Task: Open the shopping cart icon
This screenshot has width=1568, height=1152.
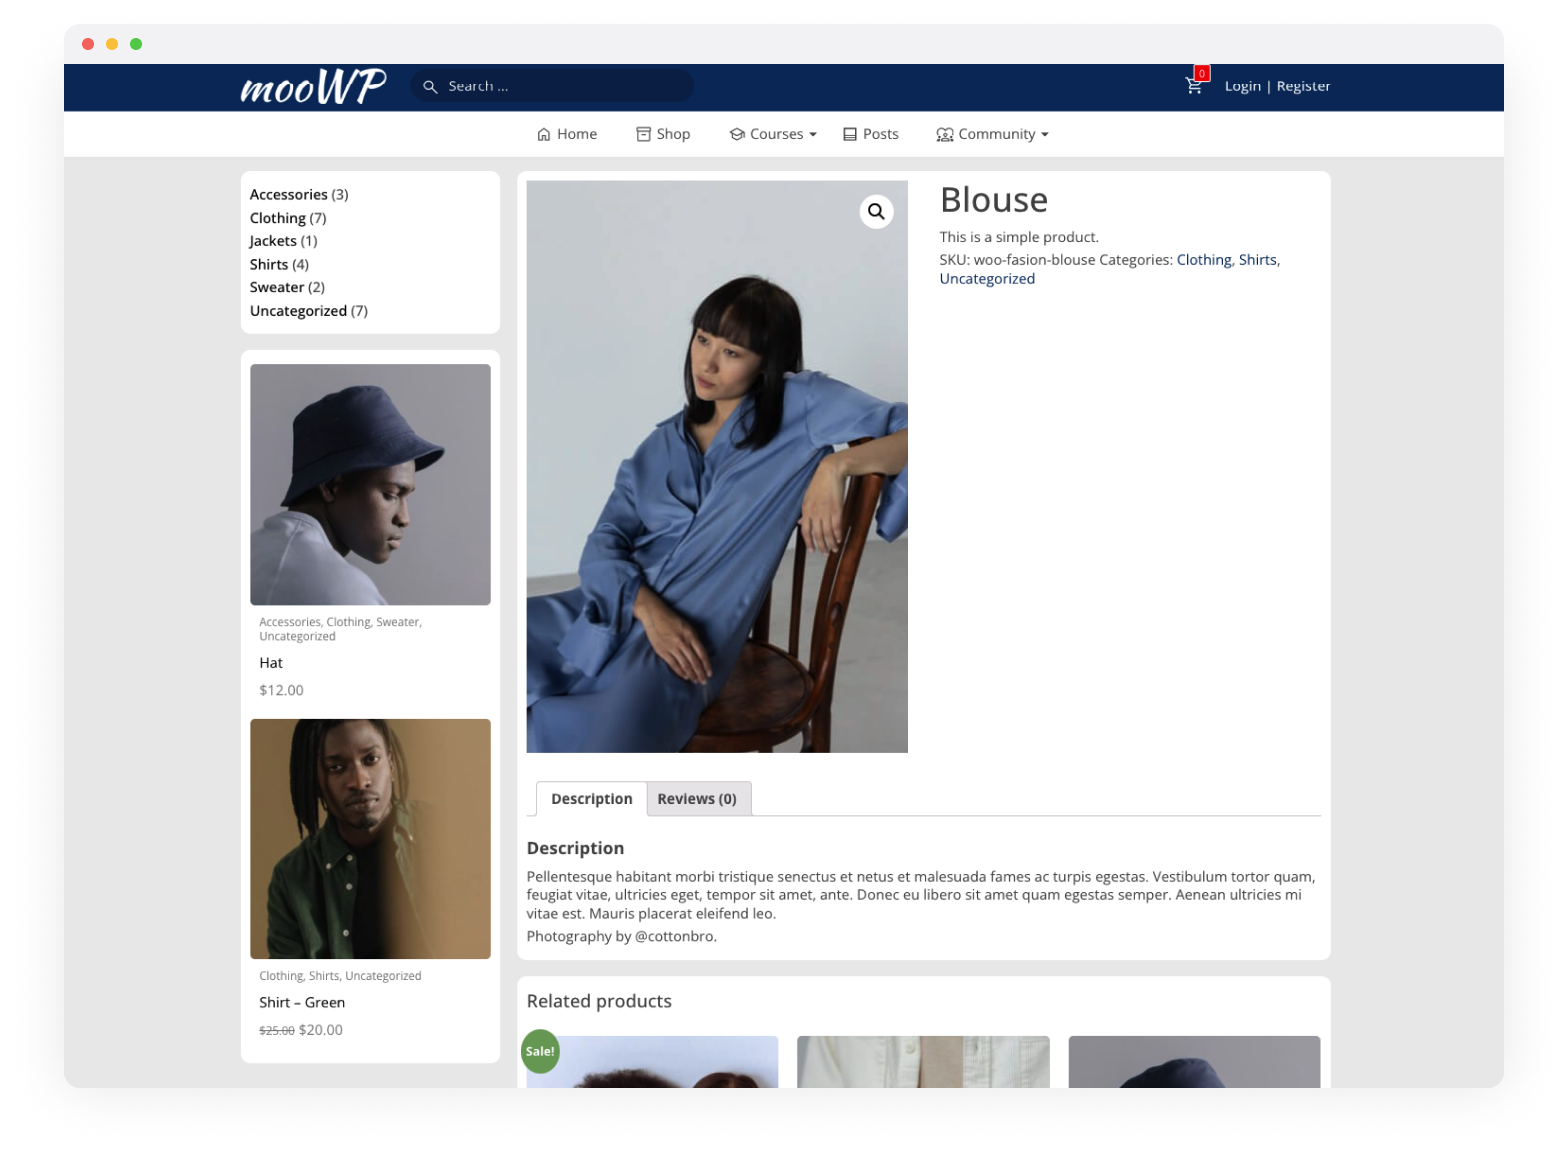Action: (1194, 86)
